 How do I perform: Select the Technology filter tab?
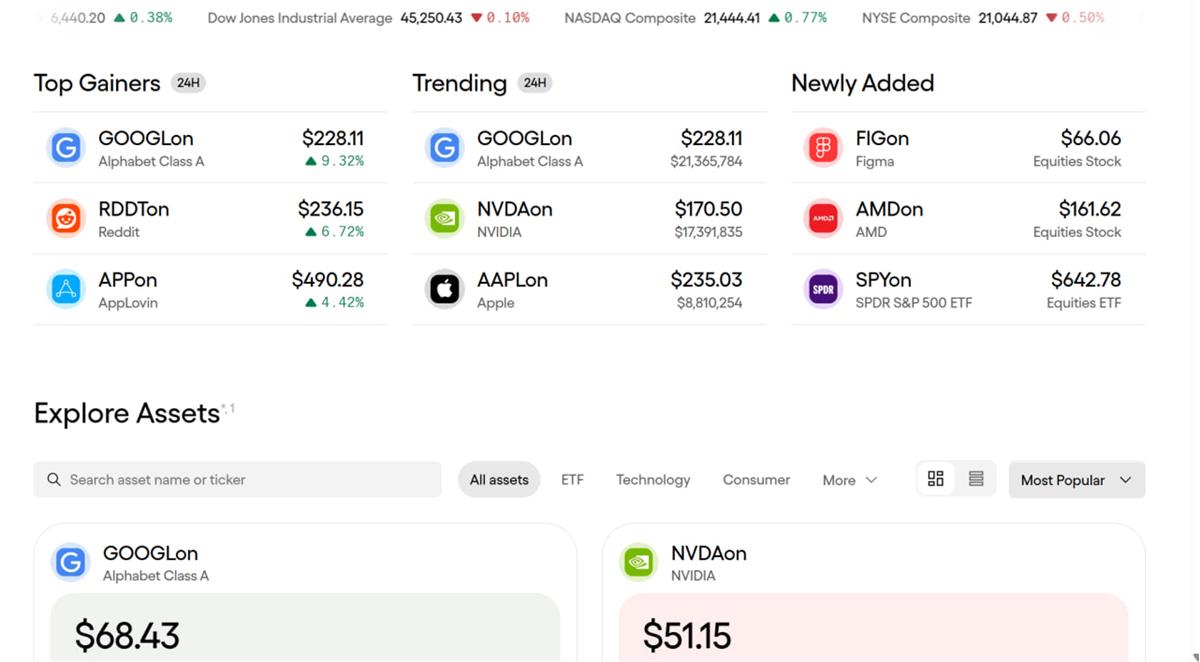tap(653, 480)
